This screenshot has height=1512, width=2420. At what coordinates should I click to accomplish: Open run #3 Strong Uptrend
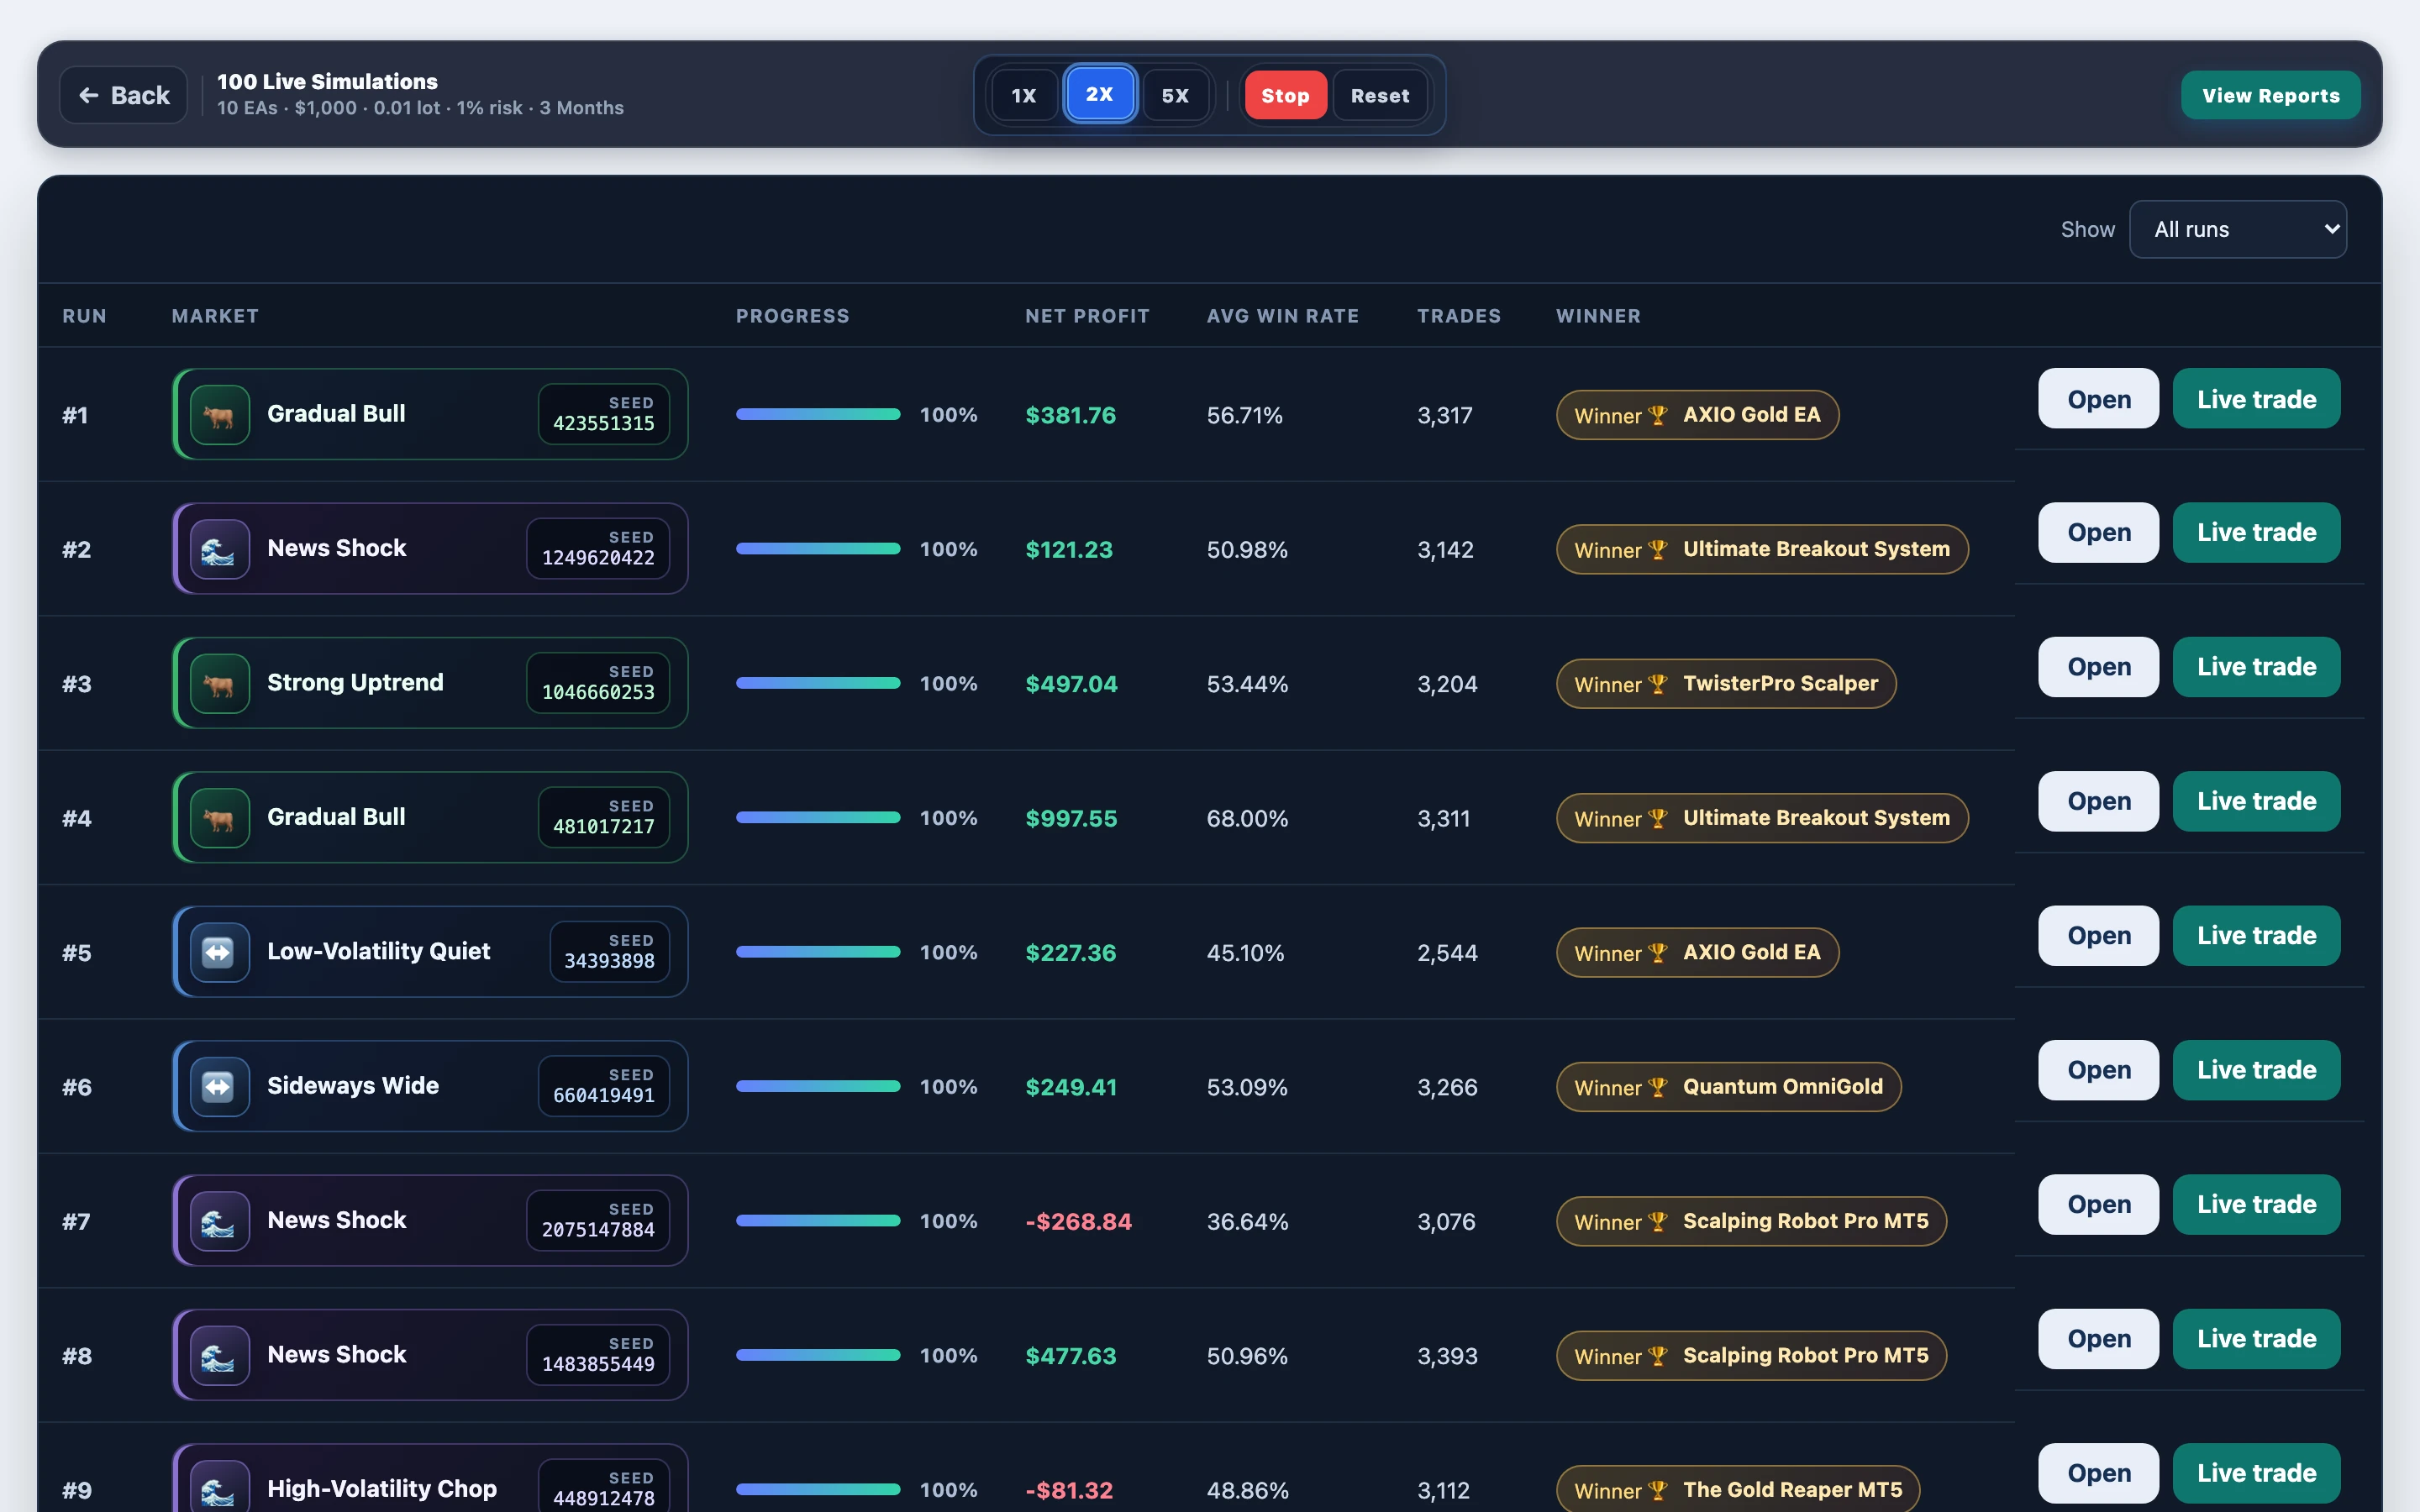tap(2098, 667)
